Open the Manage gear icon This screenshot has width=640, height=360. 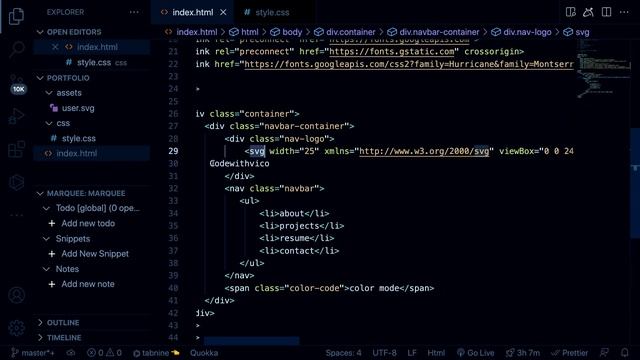[16, 327]
